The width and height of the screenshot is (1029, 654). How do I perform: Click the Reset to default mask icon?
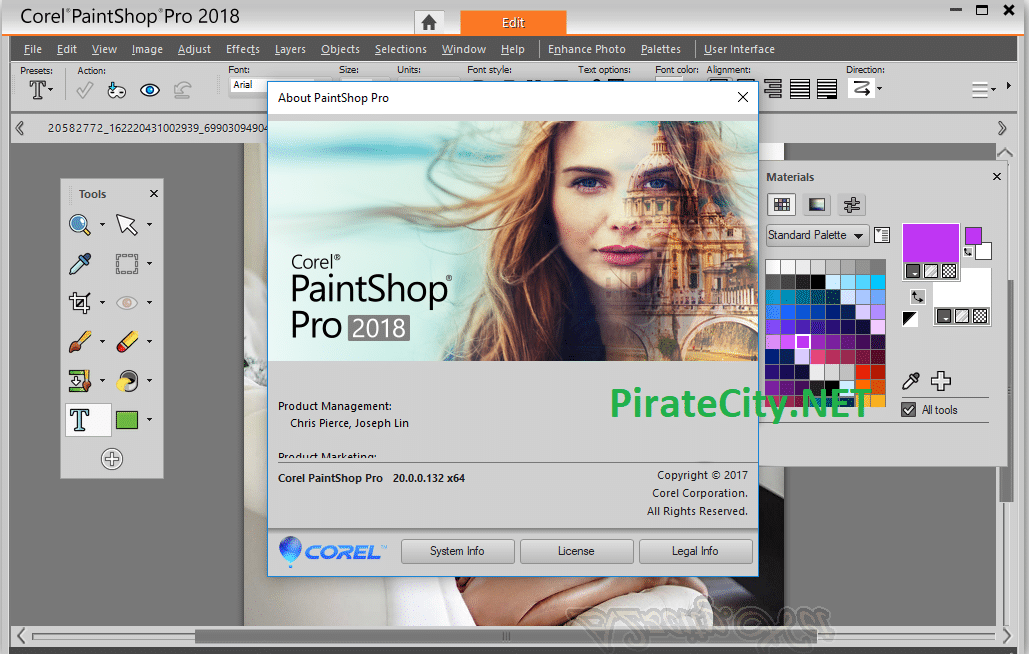point(117,90)
